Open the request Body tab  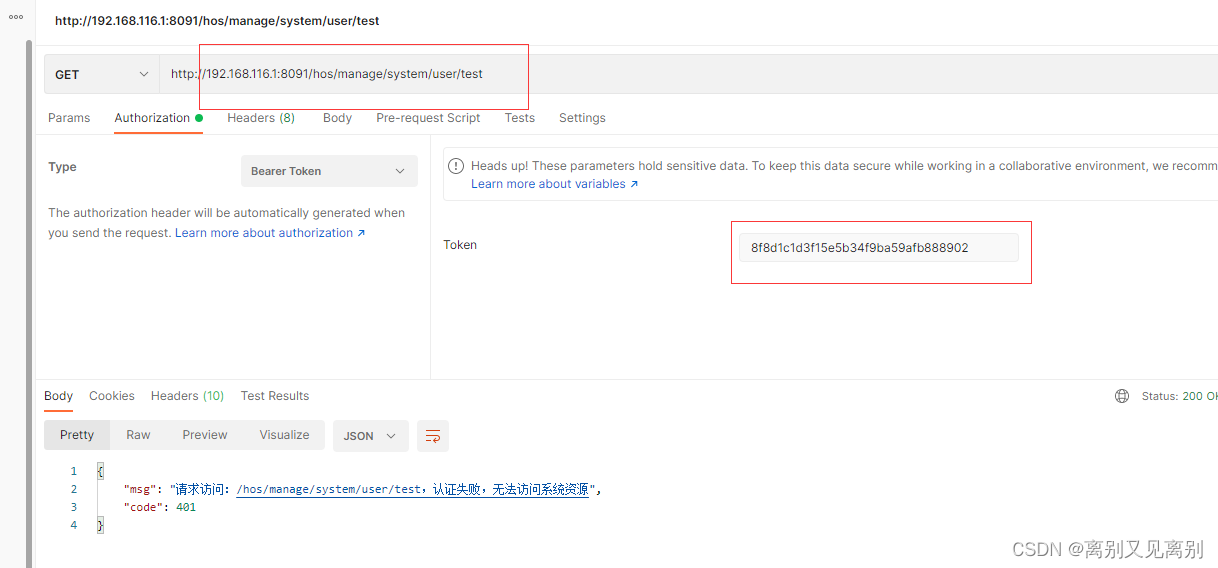(337, 118)
